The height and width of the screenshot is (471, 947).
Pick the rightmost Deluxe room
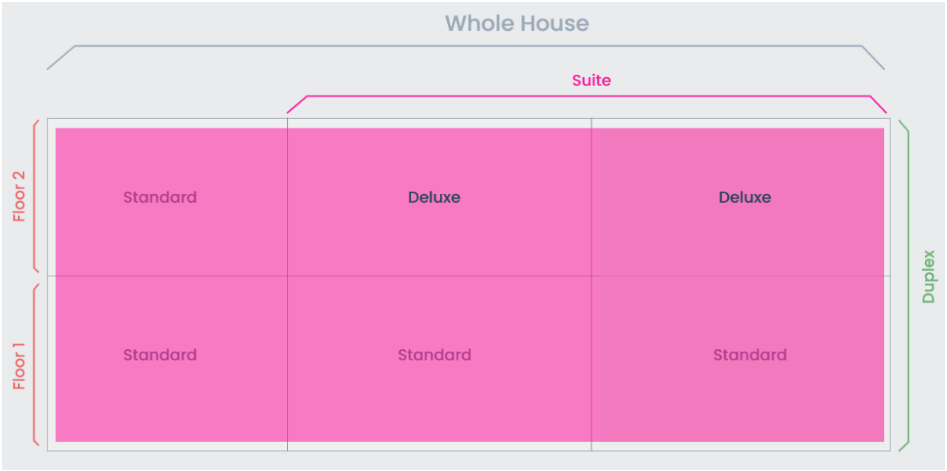[744, 197]
